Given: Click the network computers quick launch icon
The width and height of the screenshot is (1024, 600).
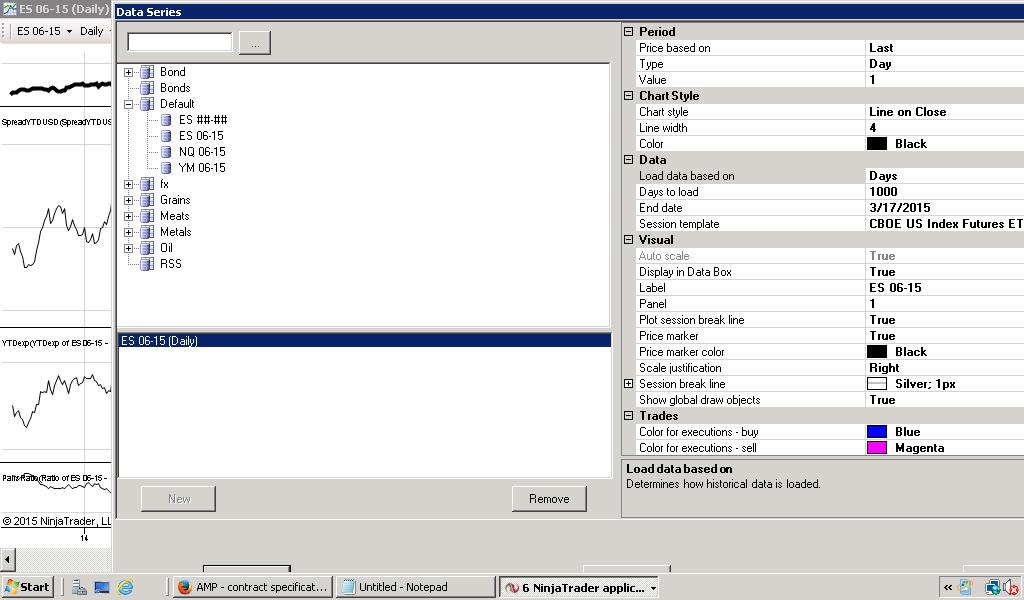Looking at the screenshot, I should click(79, 587).
